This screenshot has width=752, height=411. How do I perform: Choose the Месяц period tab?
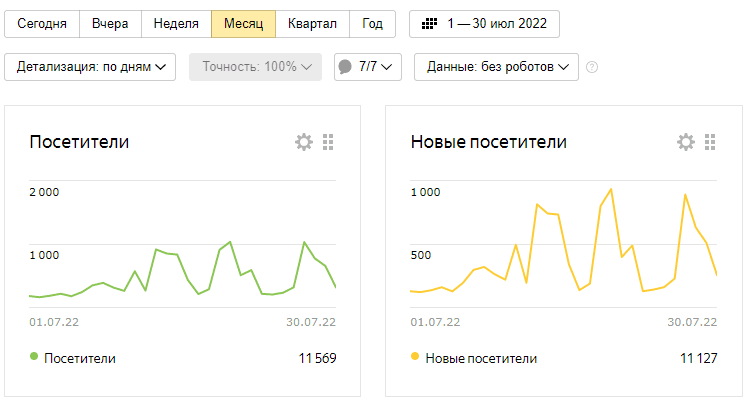click(243, 23)
